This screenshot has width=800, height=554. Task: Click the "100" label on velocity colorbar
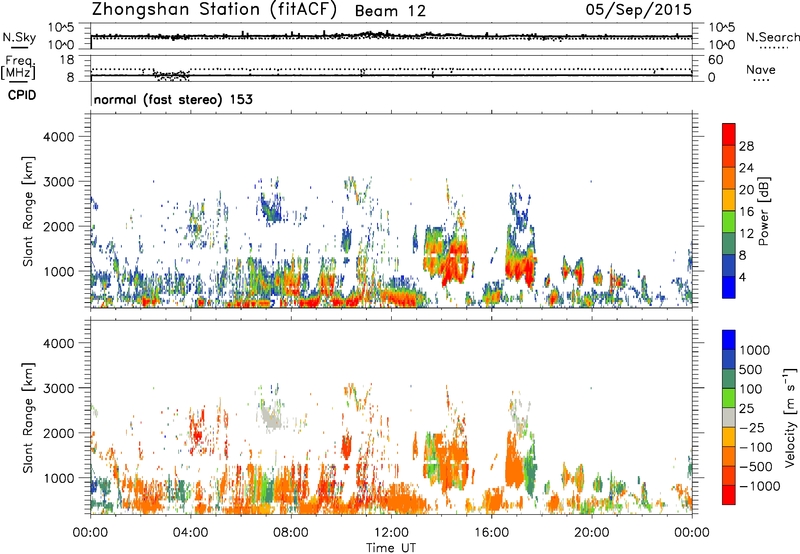(750, 389)
